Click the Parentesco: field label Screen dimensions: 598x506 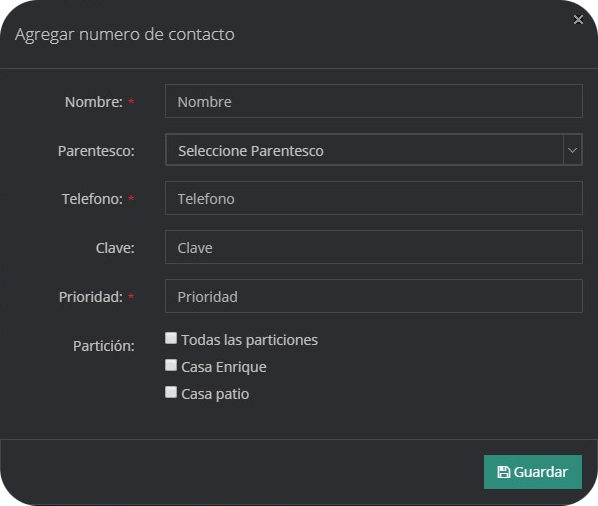pyautogui.click(x=96, y=151)
